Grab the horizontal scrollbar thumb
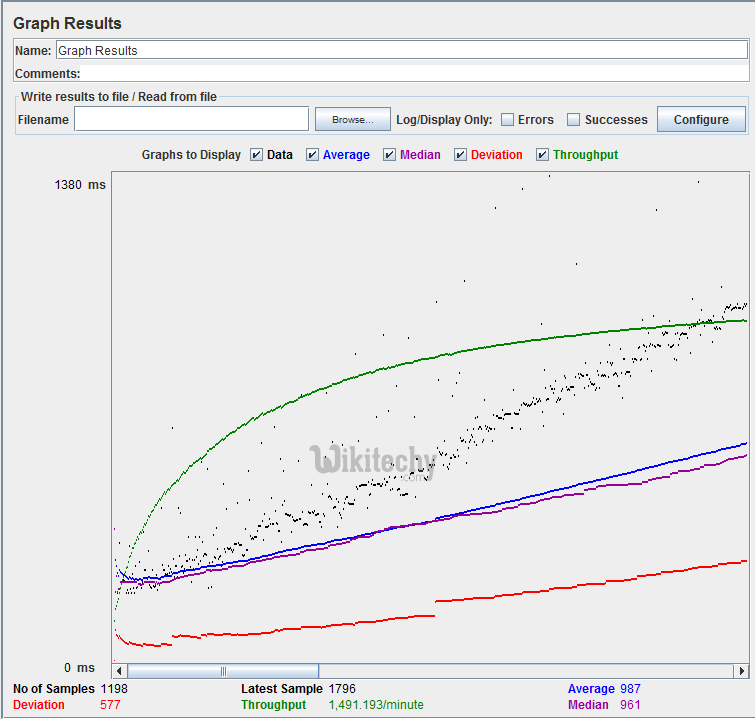Viewport: 755px width, 720px height. click(223, 671)
